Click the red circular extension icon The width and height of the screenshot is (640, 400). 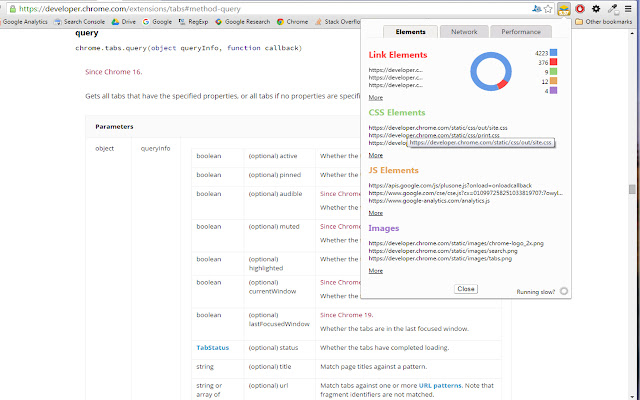pyautogui.click(x=580, y=8)
